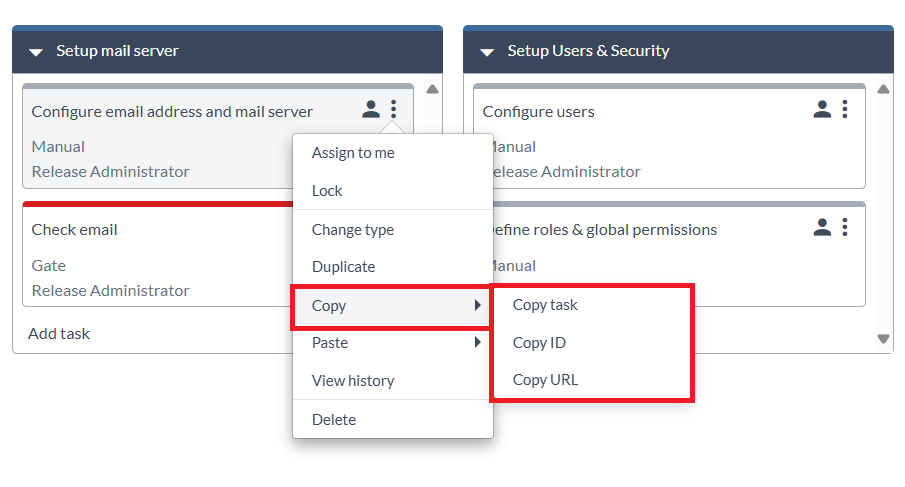The height and width of the screenshot is (487, 905).
Task: Click Add task in mail server phase
Action: point(59,334)
